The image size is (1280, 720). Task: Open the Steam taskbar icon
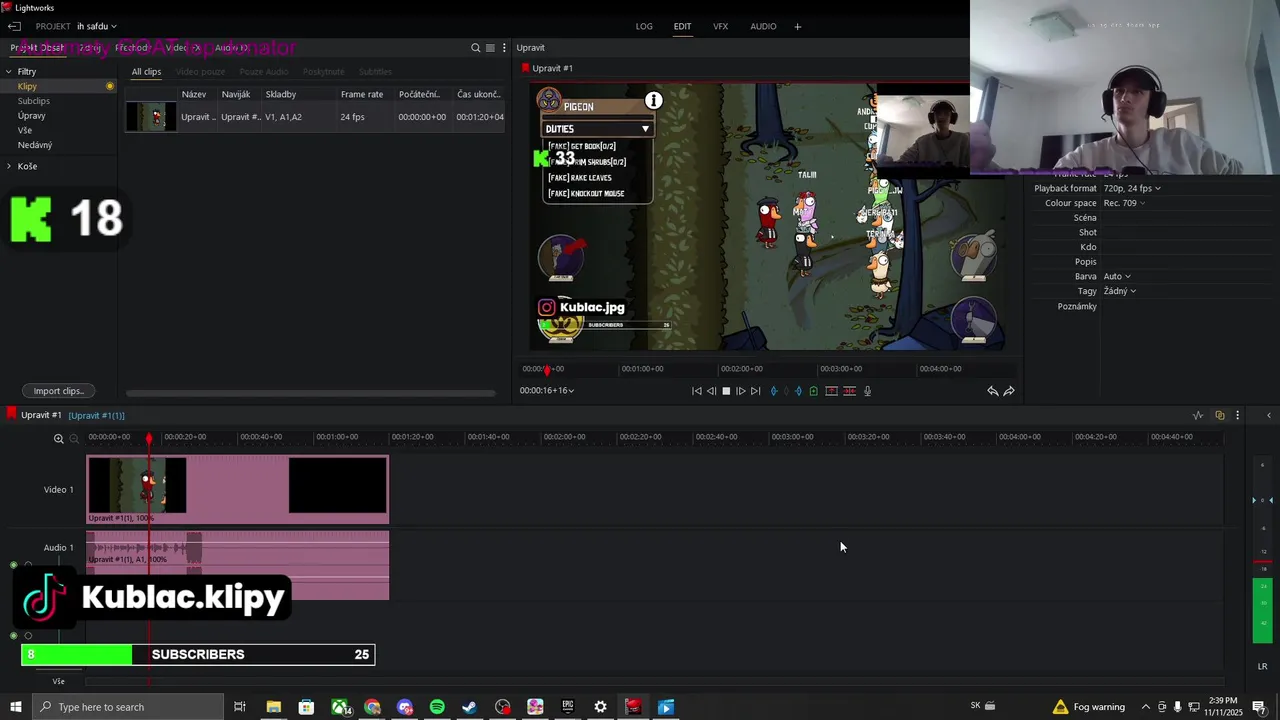[x=469, y=707]
